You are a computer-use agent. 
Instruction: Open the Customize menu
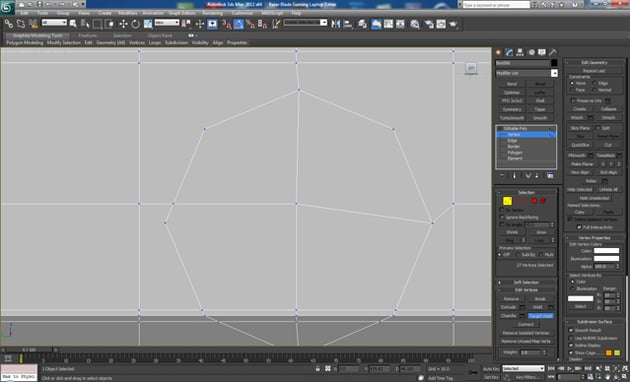click(242, 13)
